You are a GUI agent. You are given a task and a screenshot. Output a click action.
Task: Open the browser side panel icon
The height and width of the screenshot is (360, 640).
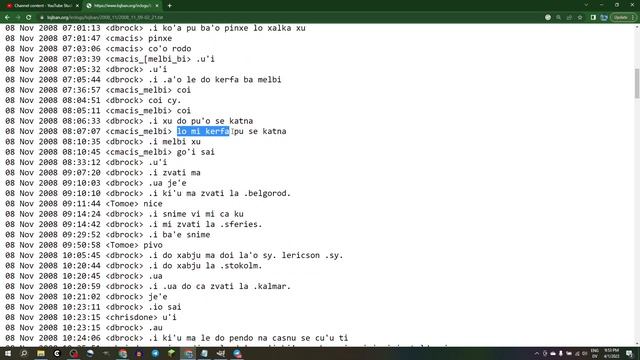pos(593,18)
